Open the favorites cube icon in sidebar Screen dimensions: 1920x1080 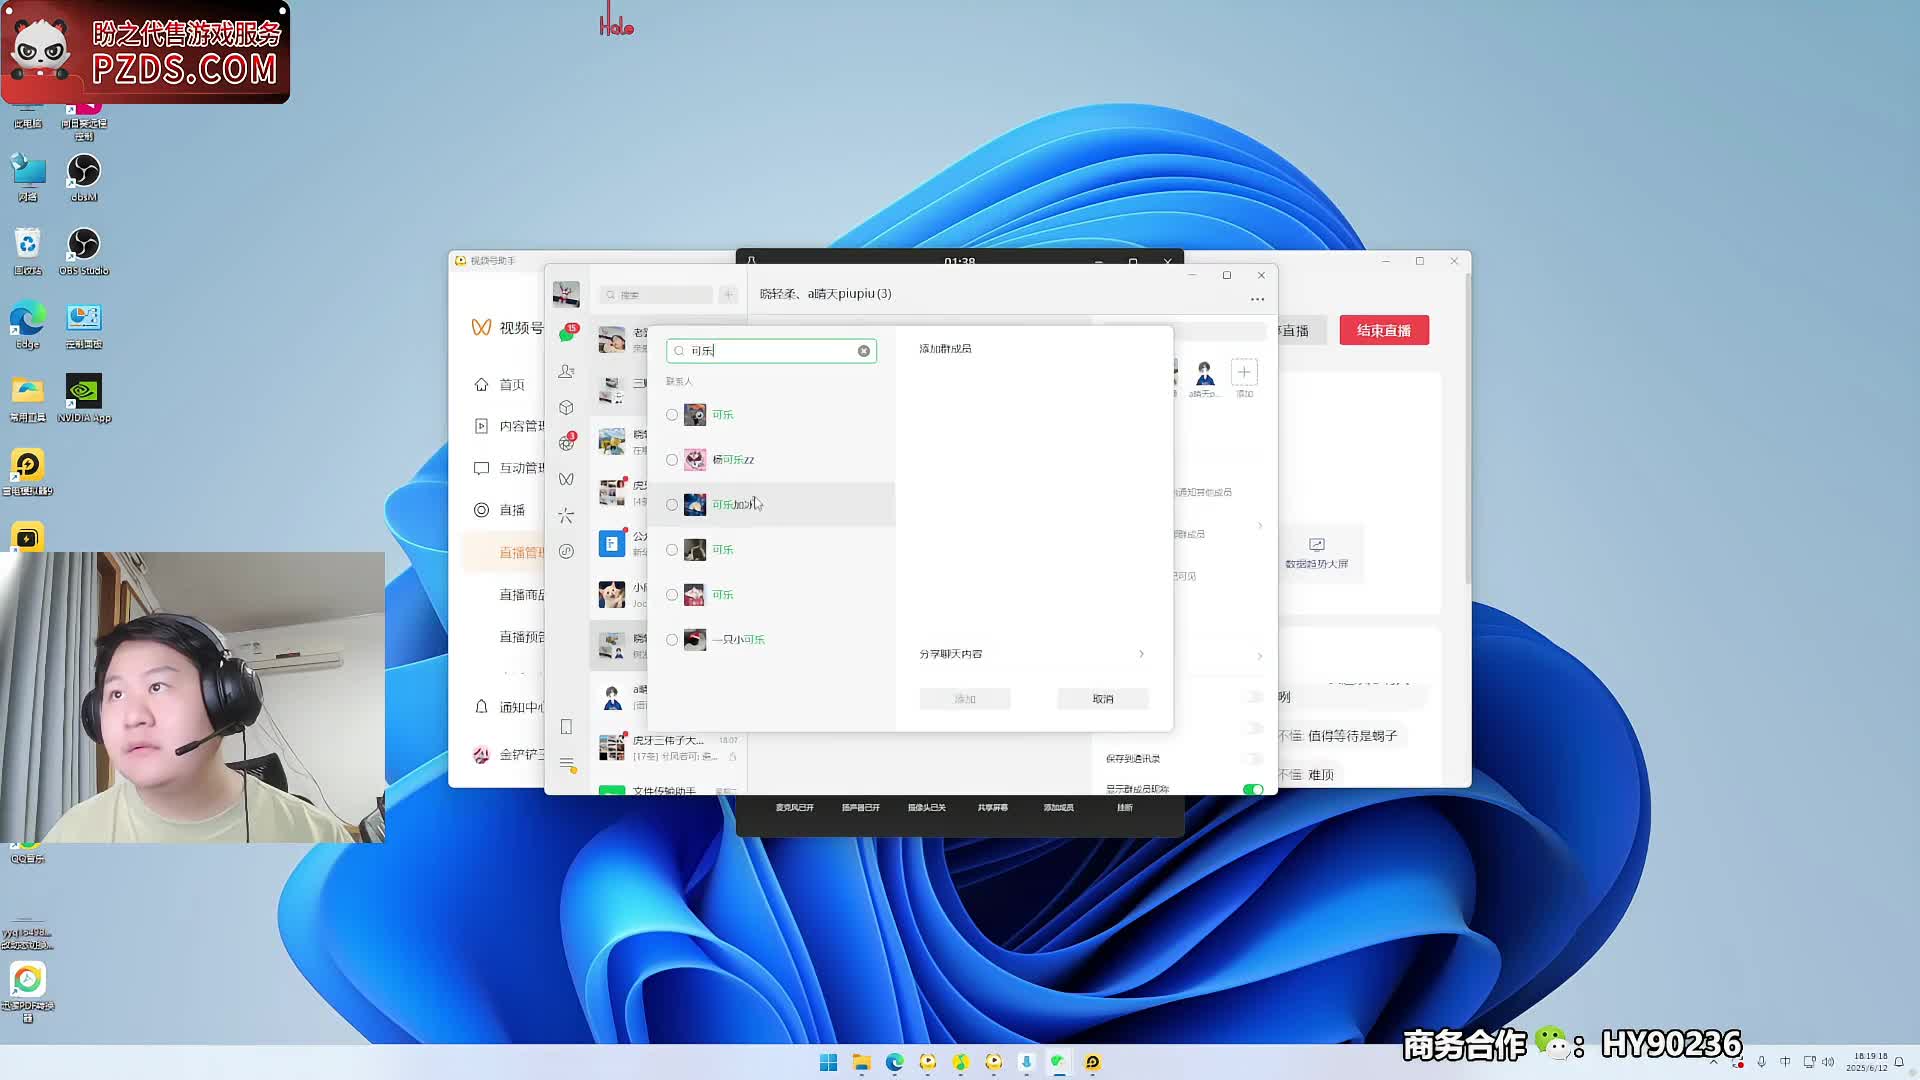(x=566, y=407)
